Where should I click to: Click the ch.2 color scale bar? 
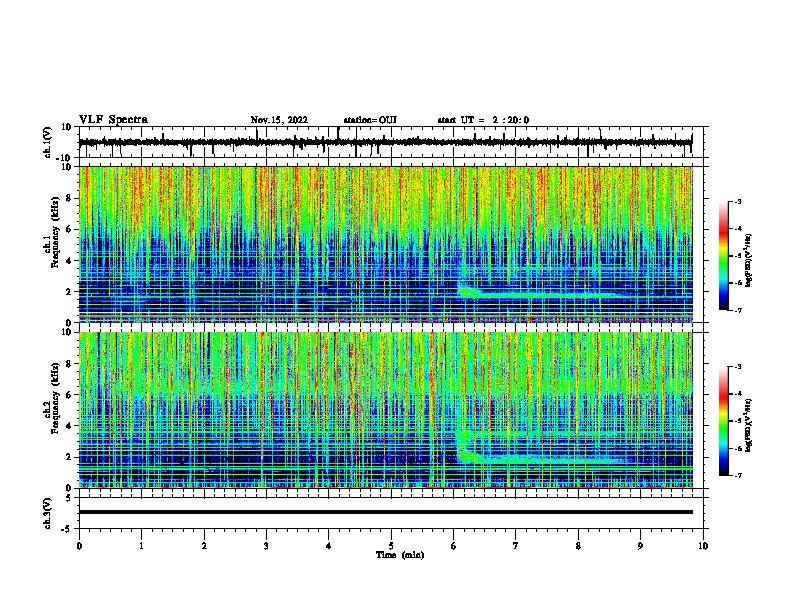click(724, 421)
